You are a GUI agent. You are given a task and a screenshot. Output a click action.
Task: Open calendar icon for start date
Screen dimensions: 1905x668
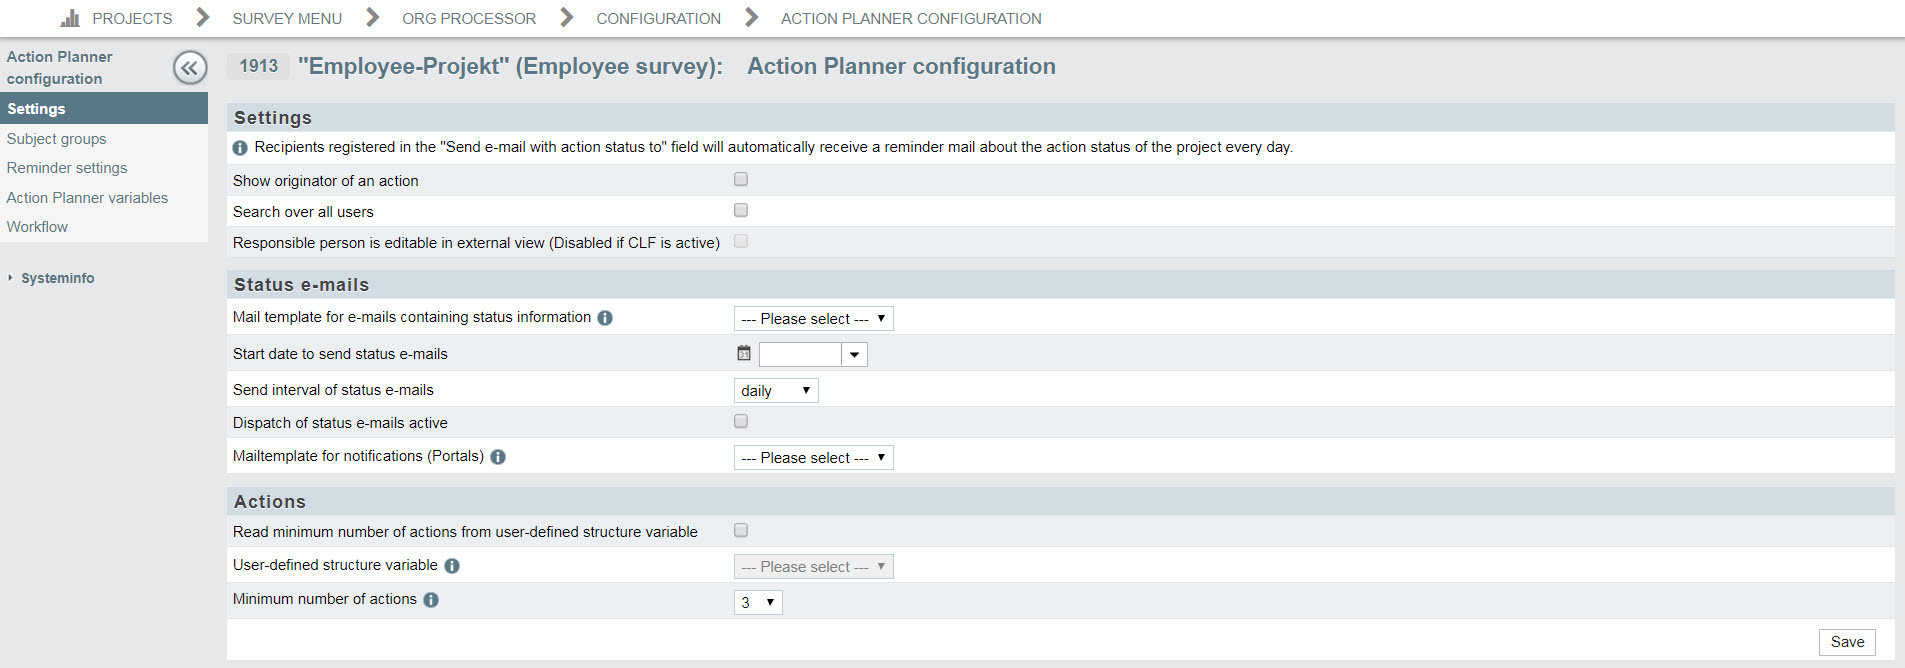744,353
